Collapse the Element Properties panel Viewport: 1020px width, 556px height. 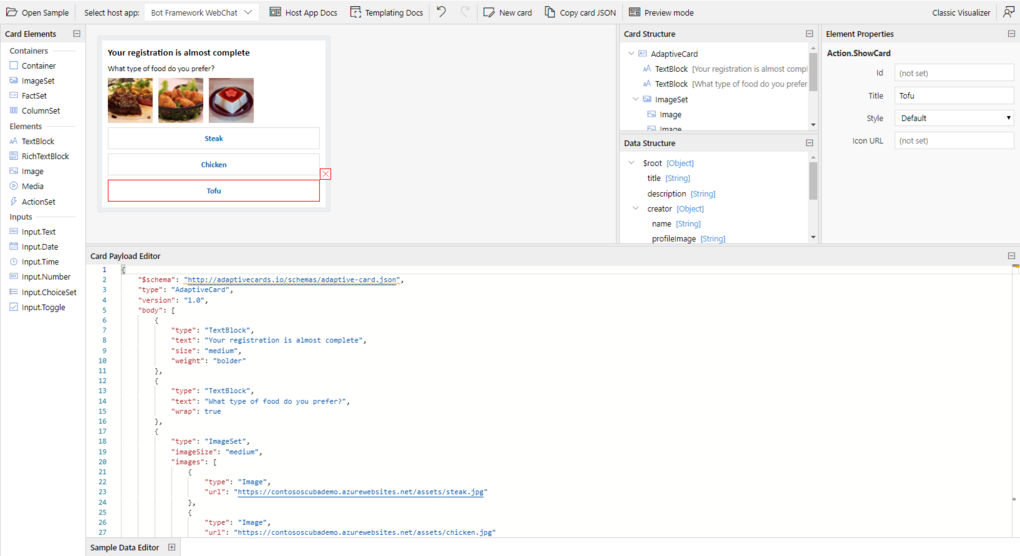click(x=1011, y=34)
